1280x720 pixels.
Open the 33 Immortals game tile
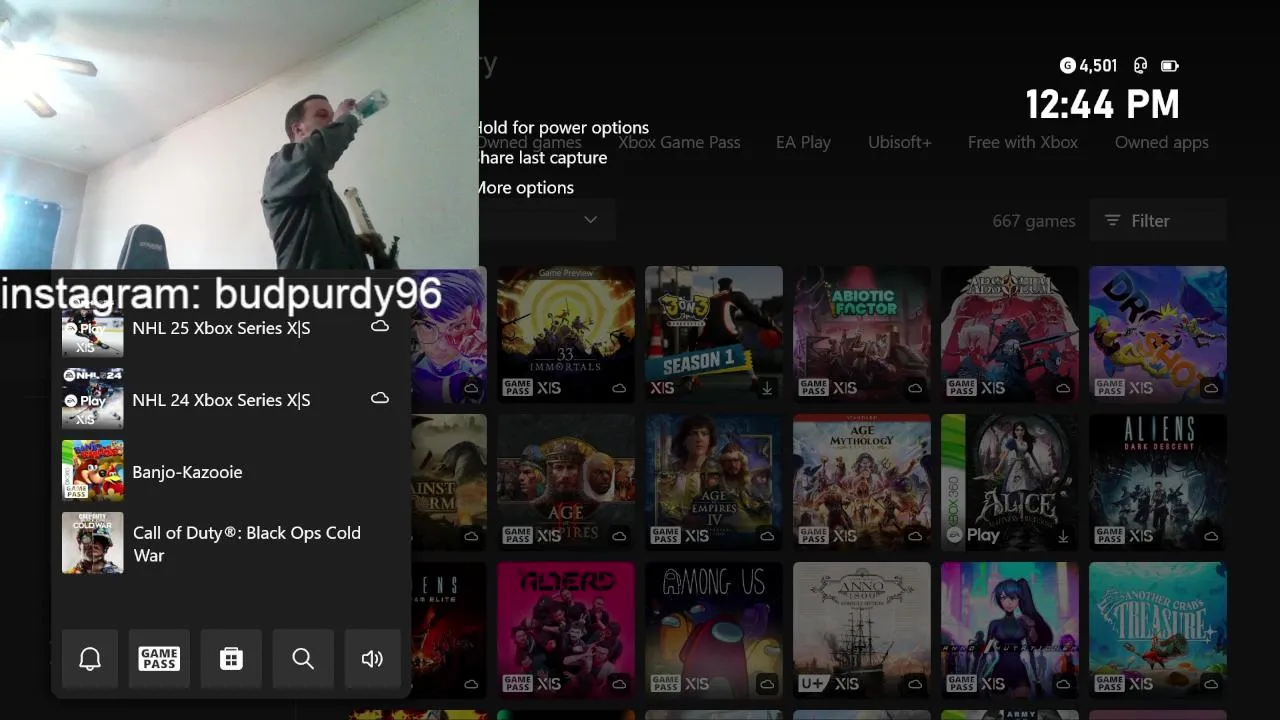pos(566,334)
